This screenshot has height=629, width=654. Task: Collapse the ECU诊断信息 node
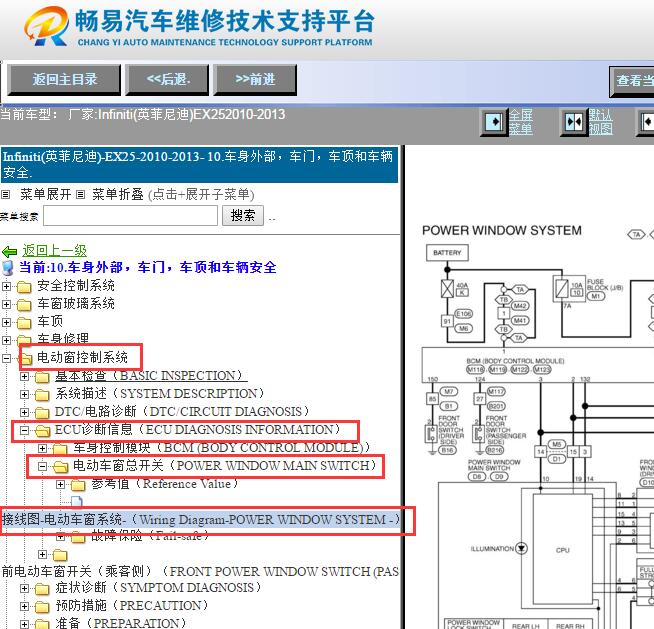click(x=25, y=430)
